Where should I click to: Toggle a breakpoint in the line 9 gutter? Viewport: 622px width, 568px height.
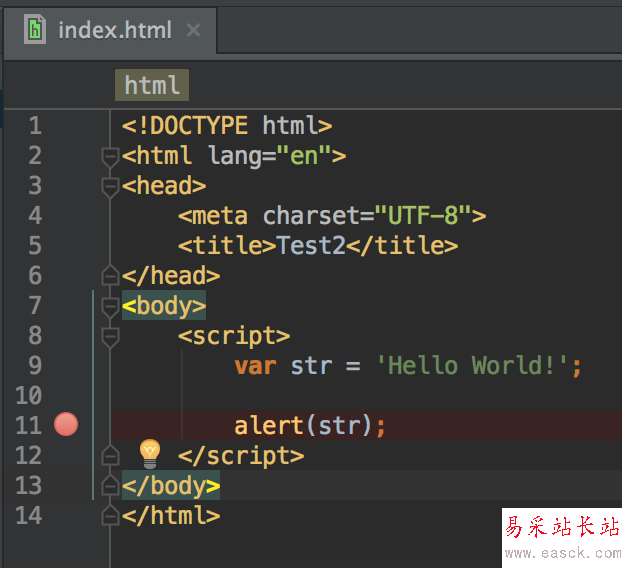[66, 365]
